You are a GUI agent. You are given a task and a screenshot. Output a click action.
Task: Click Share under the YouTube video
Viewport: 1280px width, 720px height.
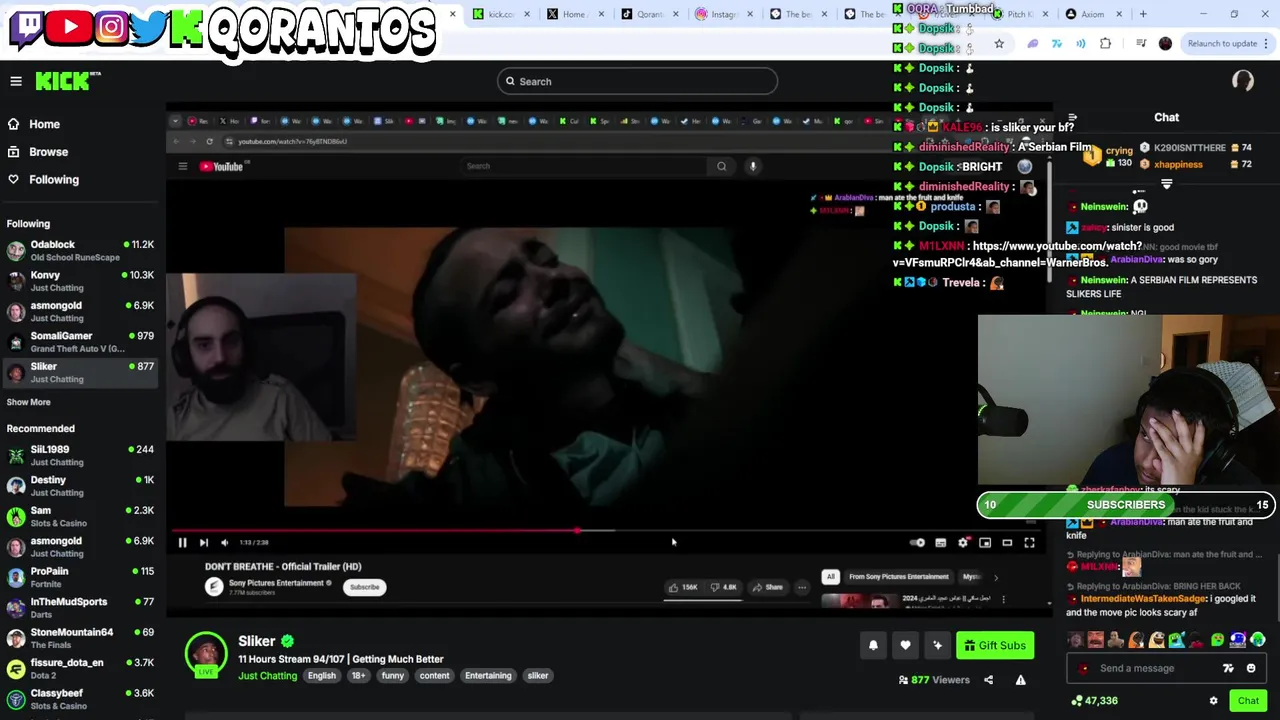click(x=768, y=587)
